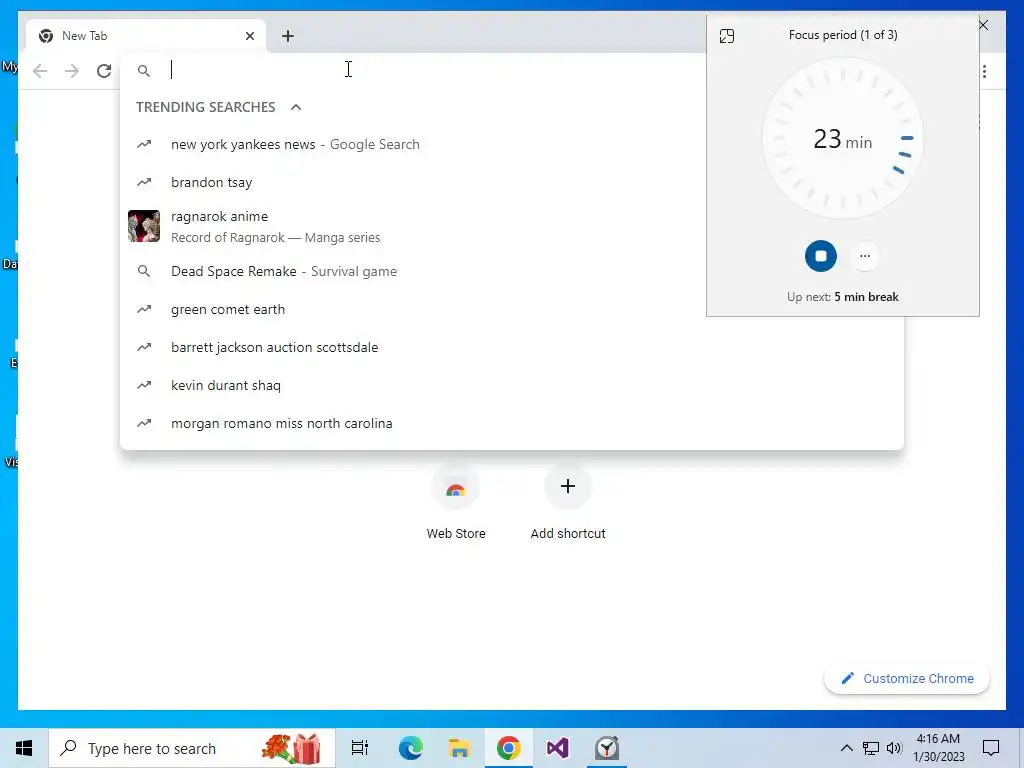Click the taskbar search box
The height and width of the screenshot is (768, 1024).
tap(192, 748)
